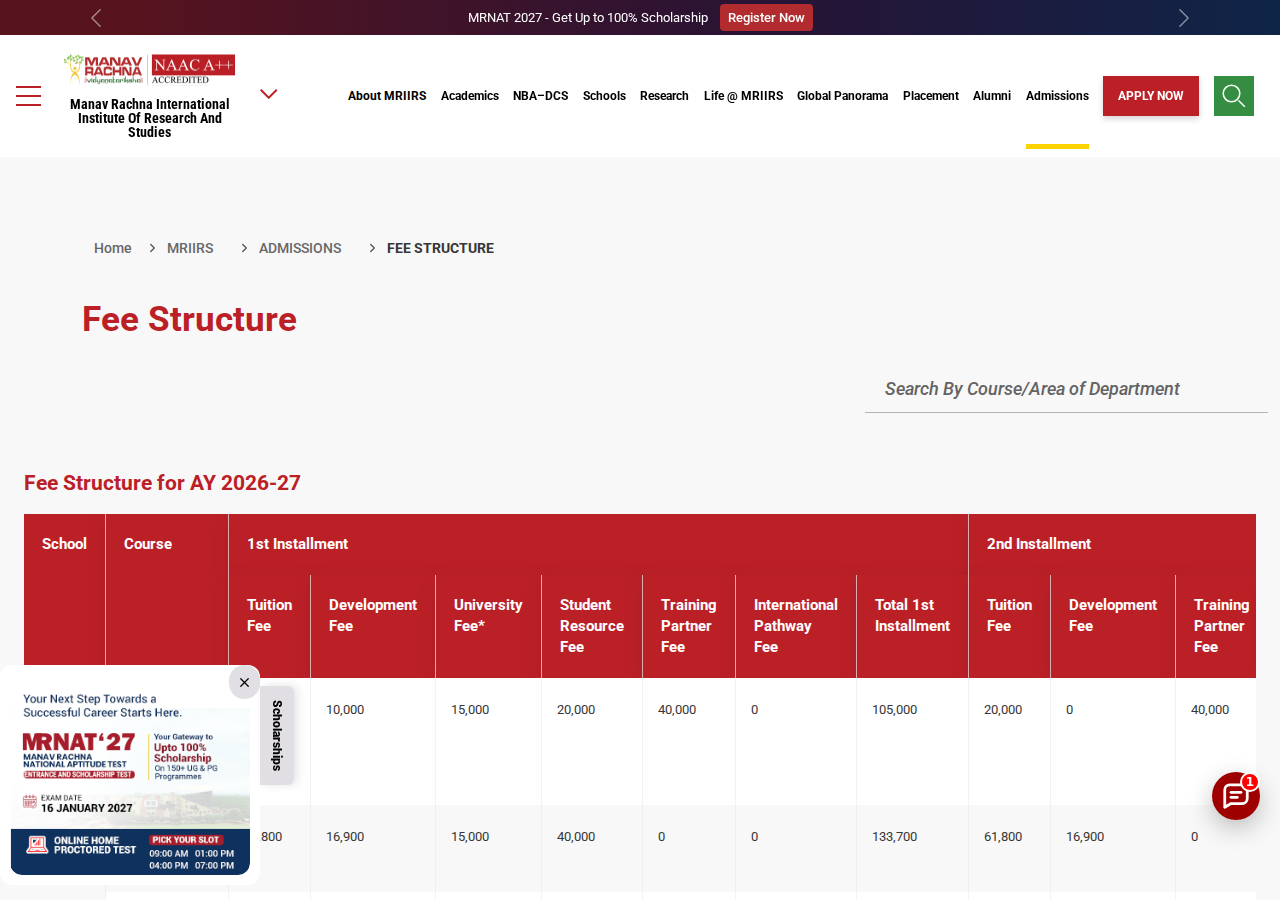
Task: Open the chat bubble widget
Action: coord(1236,796)
